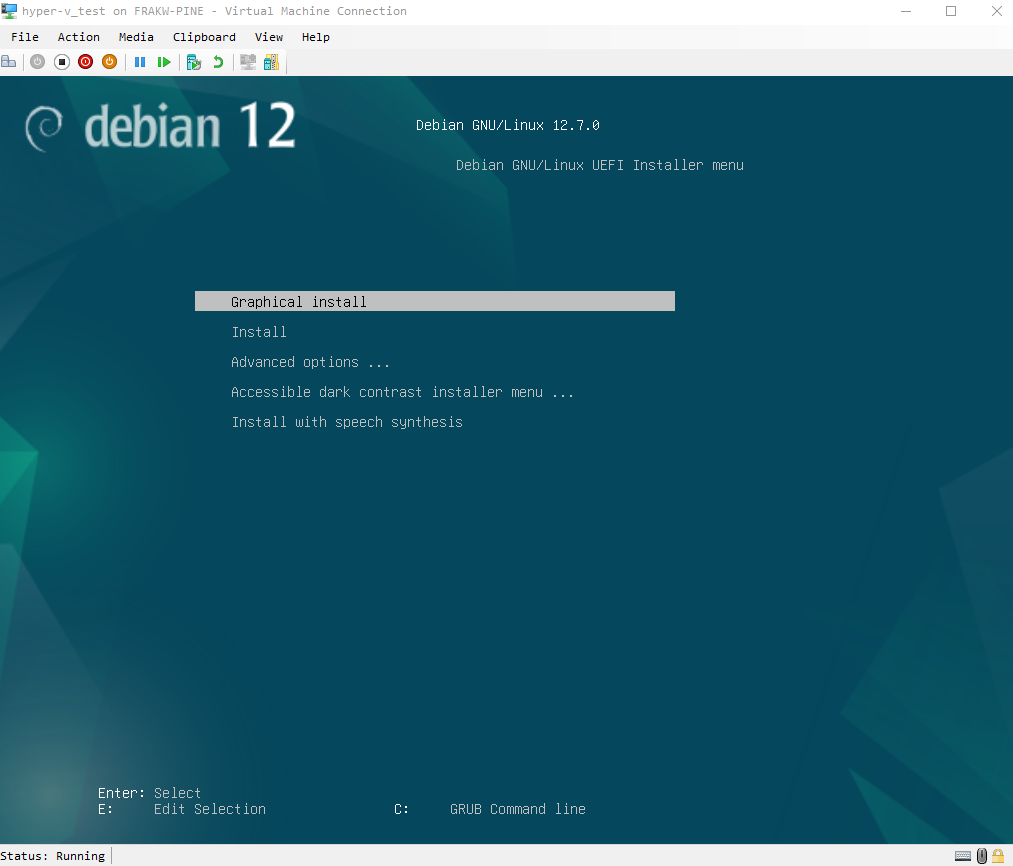The height and width of the screenshot is (866, 1013).
Task: Revert the VM with the green arrow icon
Action: [218, 62]
